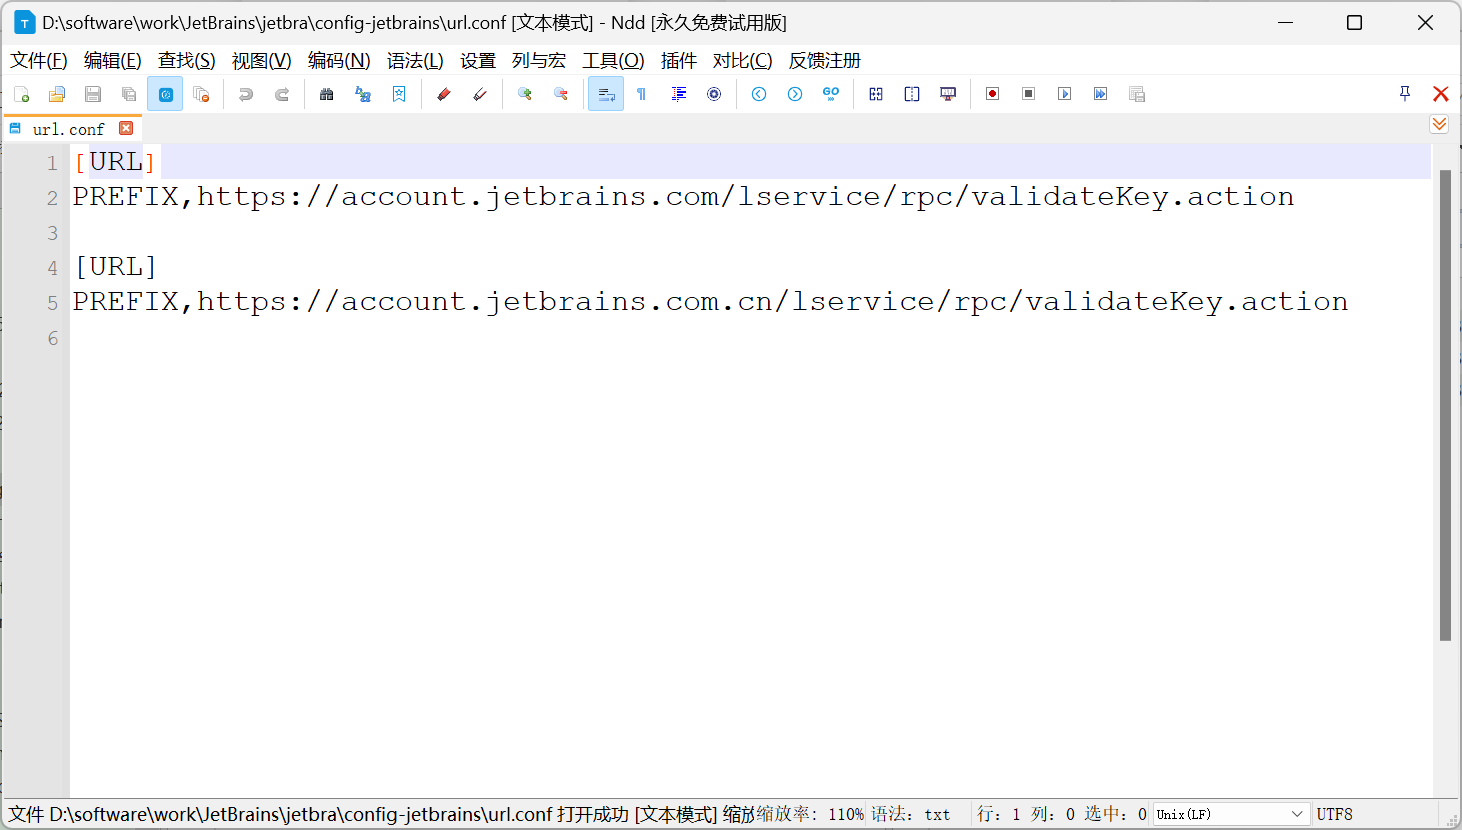Image resolution: width=1462 pixels, height=830 pixels.
Task: Start macro recording with the red dot
Action: [993, 94]
